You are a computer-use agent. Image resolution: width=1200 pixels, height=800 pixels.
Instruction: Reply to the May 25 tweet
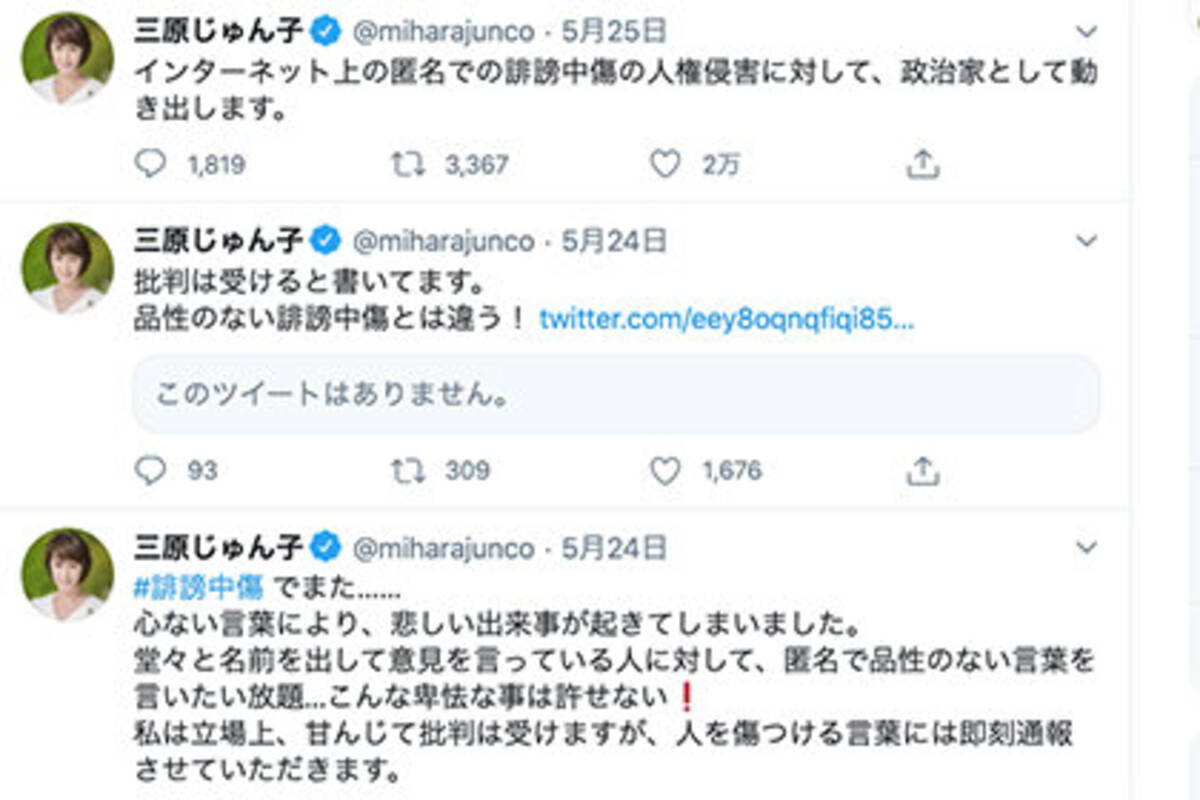point(150,164)
